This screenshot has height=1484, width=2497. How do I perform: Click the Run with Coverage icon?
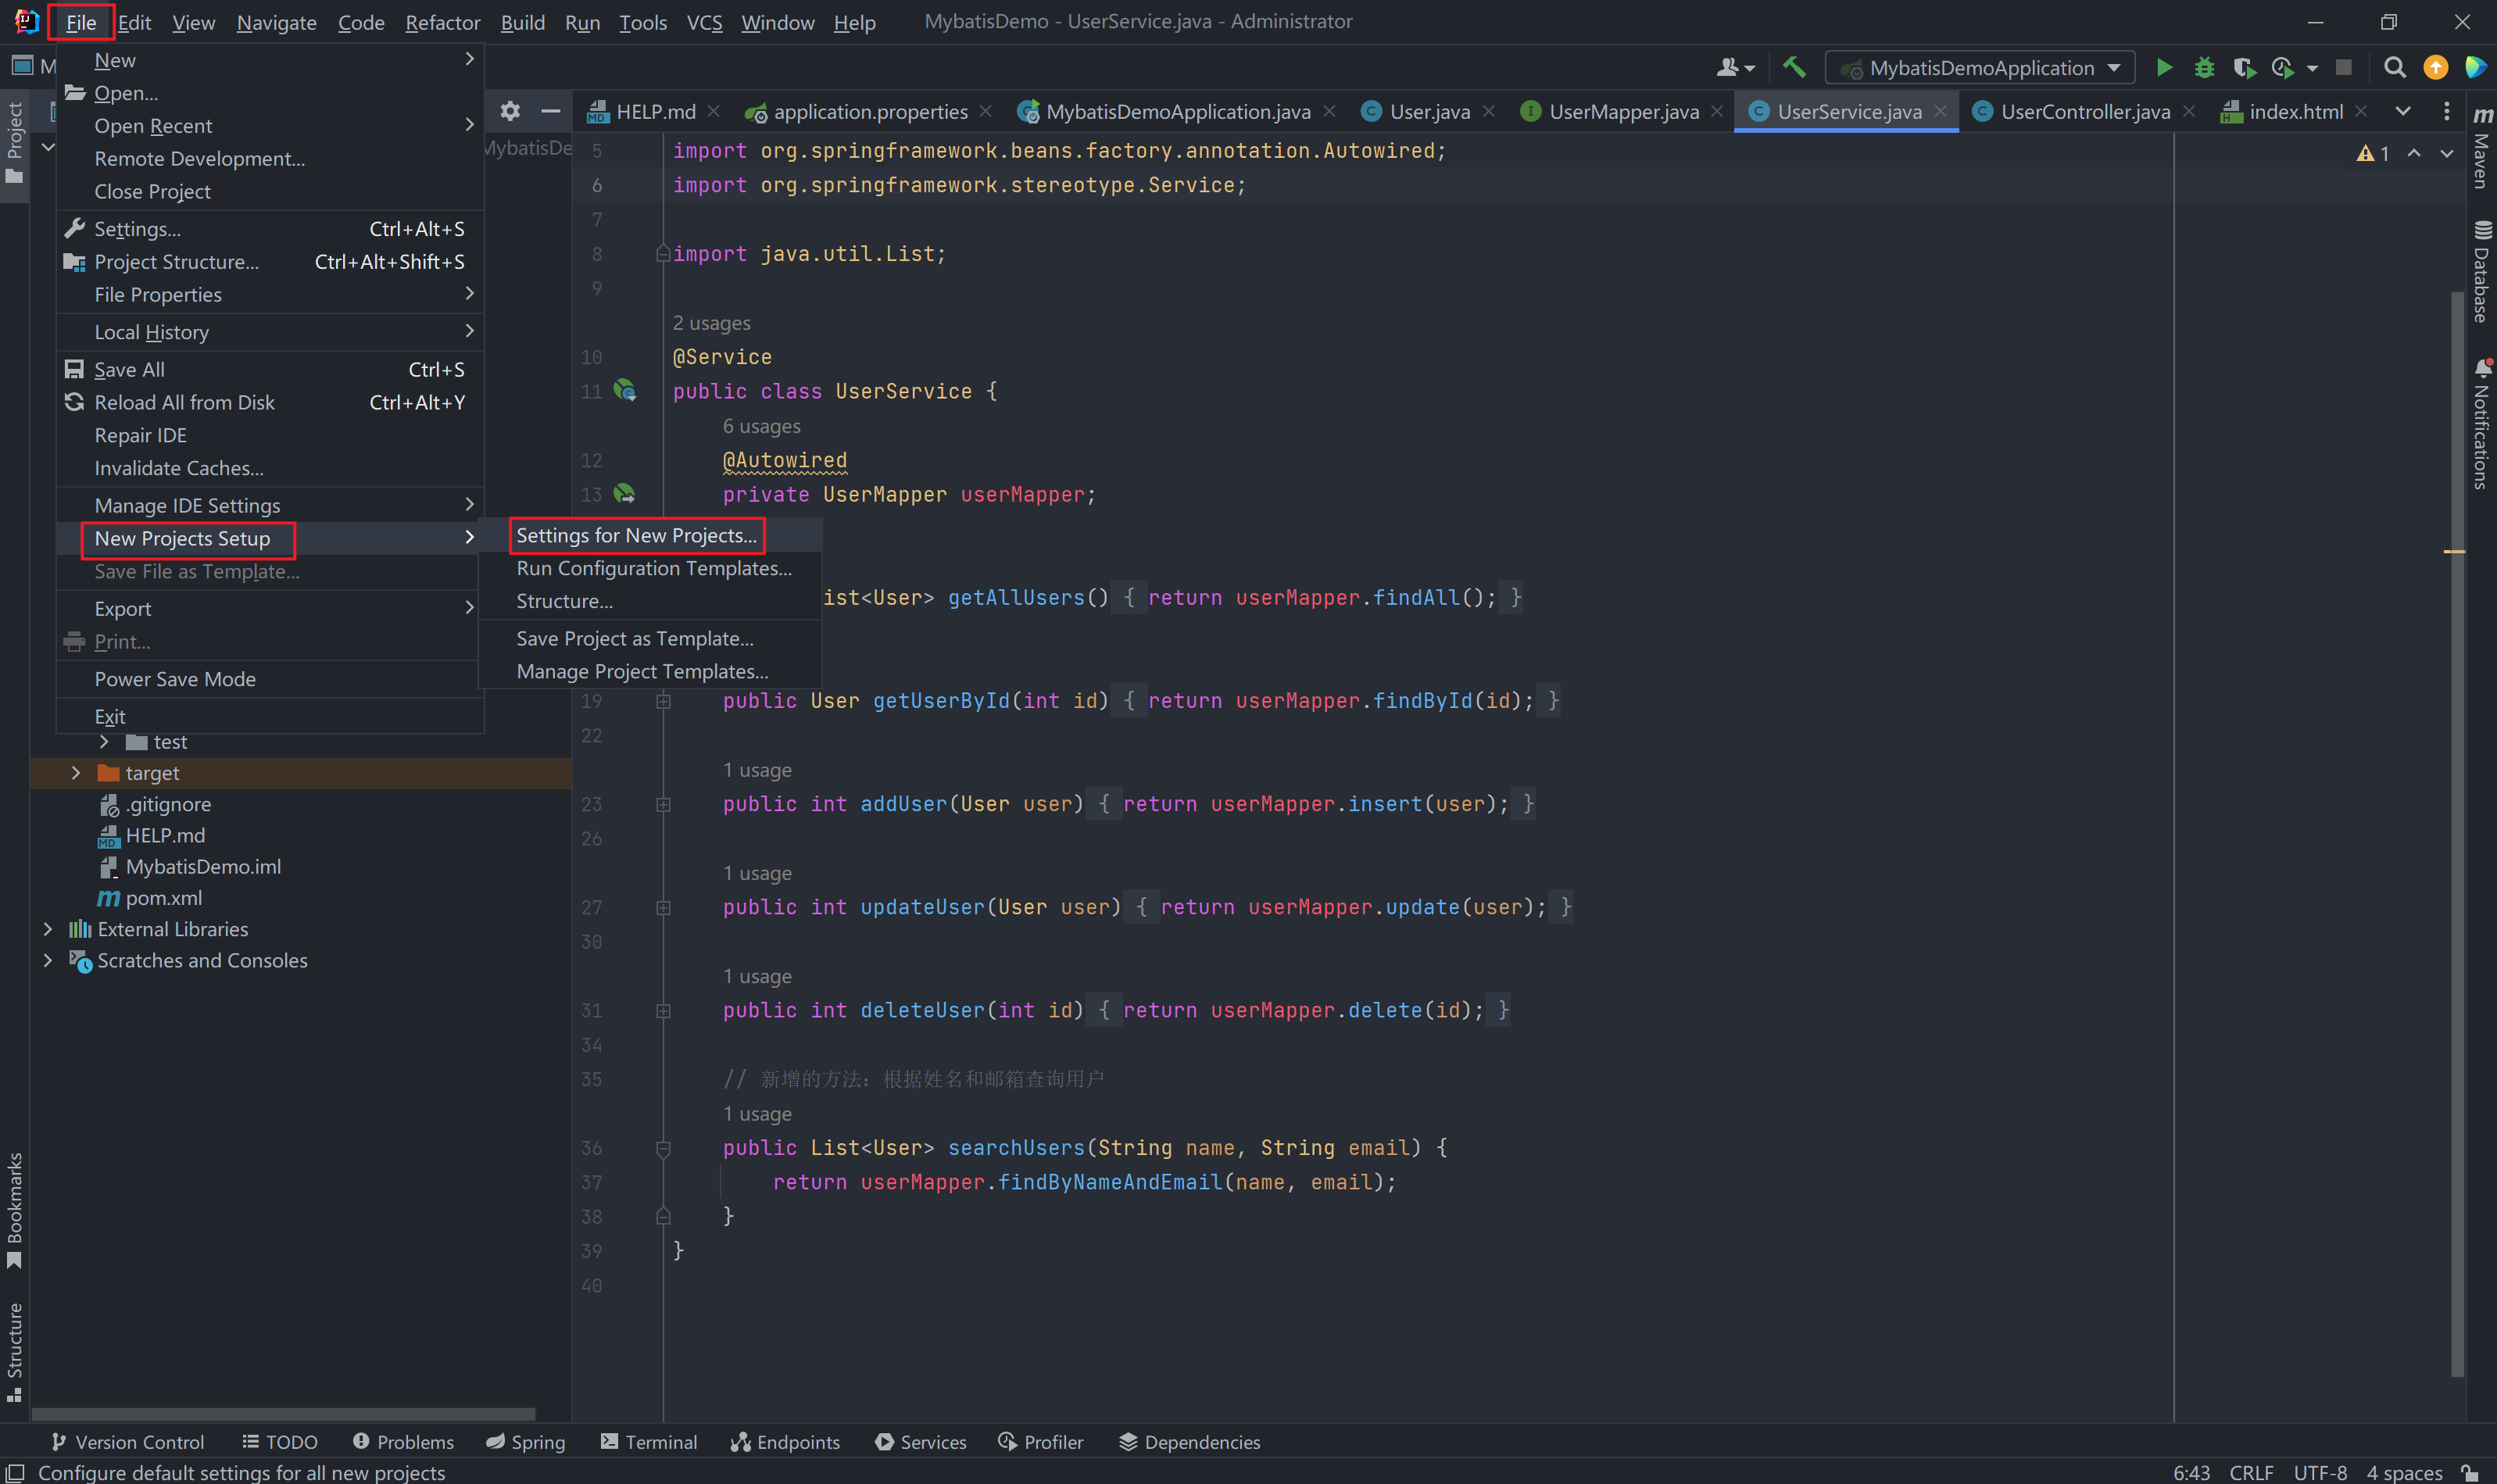tap(2244, 67)
